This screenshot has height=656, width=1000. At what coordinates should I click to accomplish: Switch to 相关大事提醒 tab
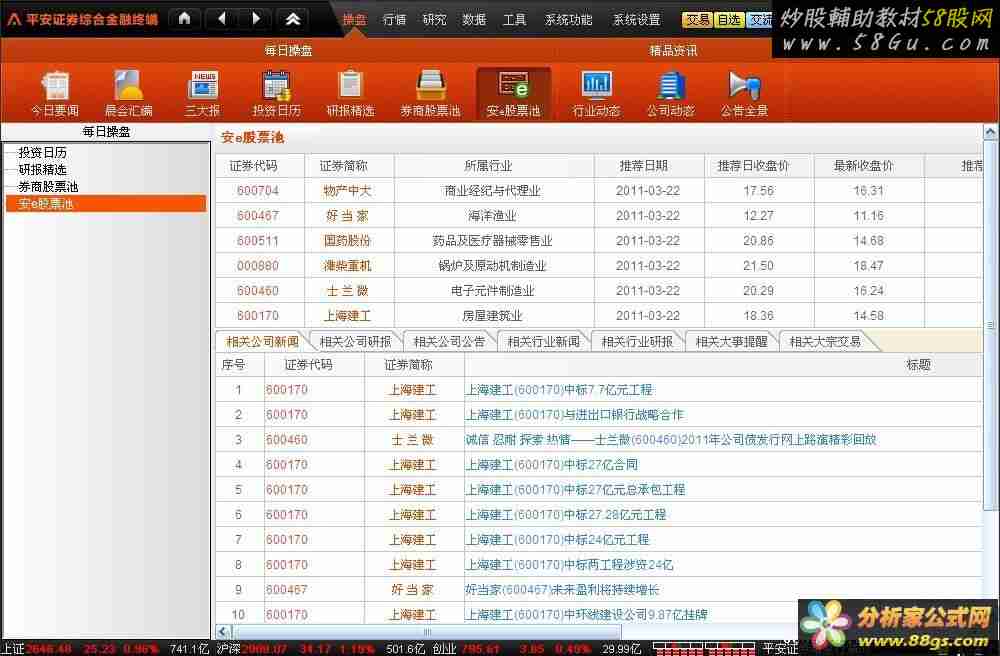(731, 342)
